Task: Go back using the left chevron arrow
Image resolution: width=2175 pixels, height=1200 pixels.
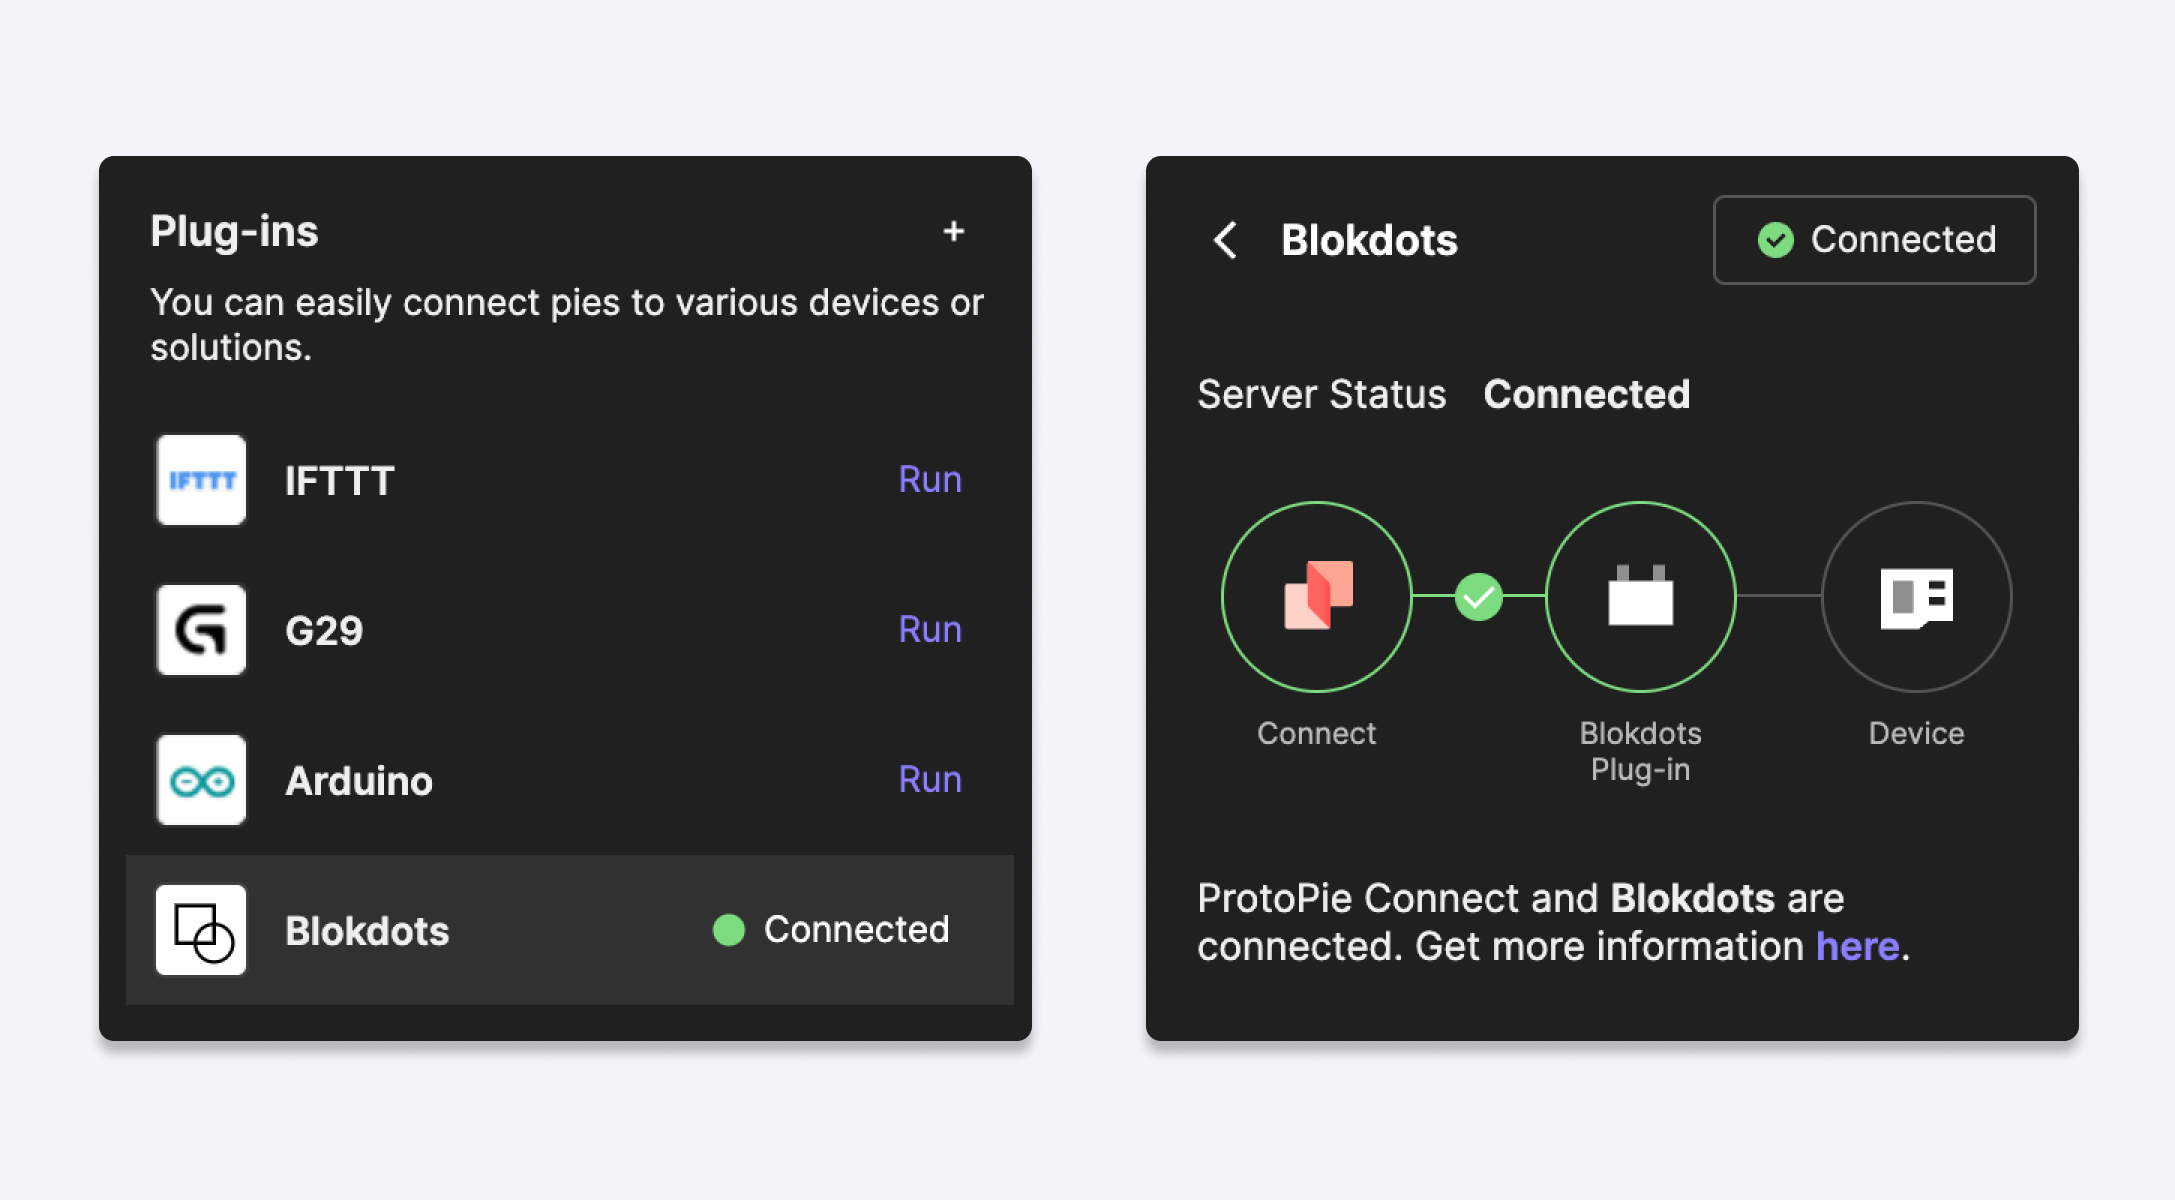Action: 1225,240
